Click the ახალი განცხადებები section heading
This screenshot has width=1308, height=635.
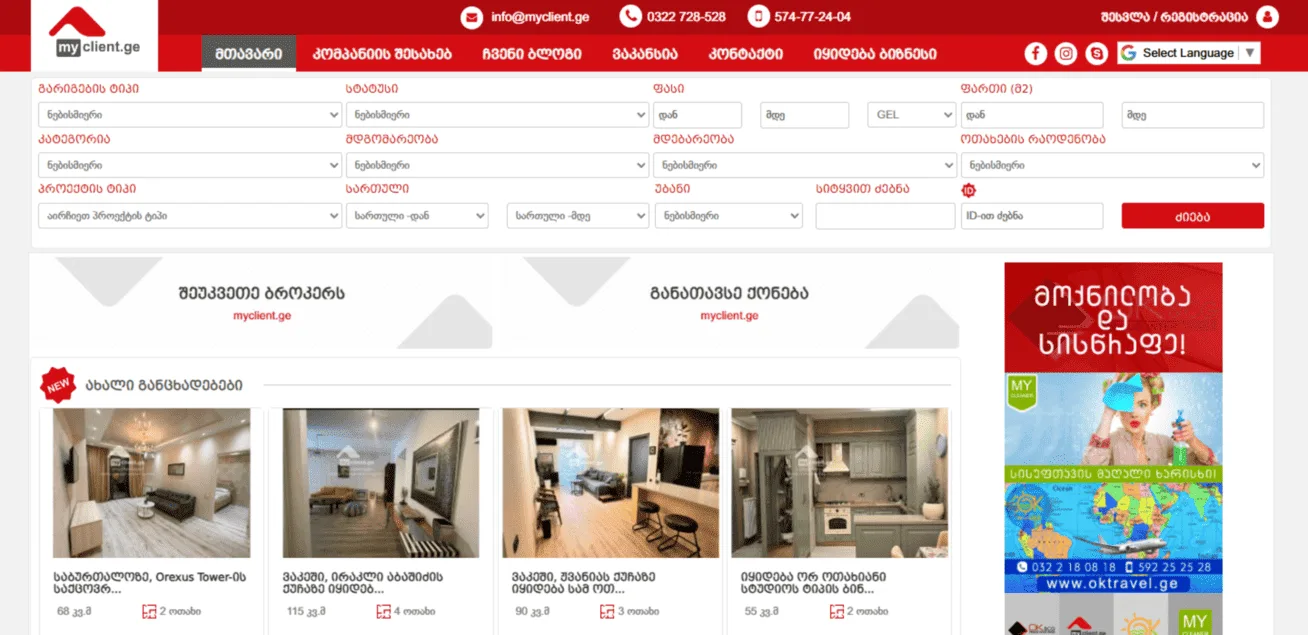click(163, 385)
